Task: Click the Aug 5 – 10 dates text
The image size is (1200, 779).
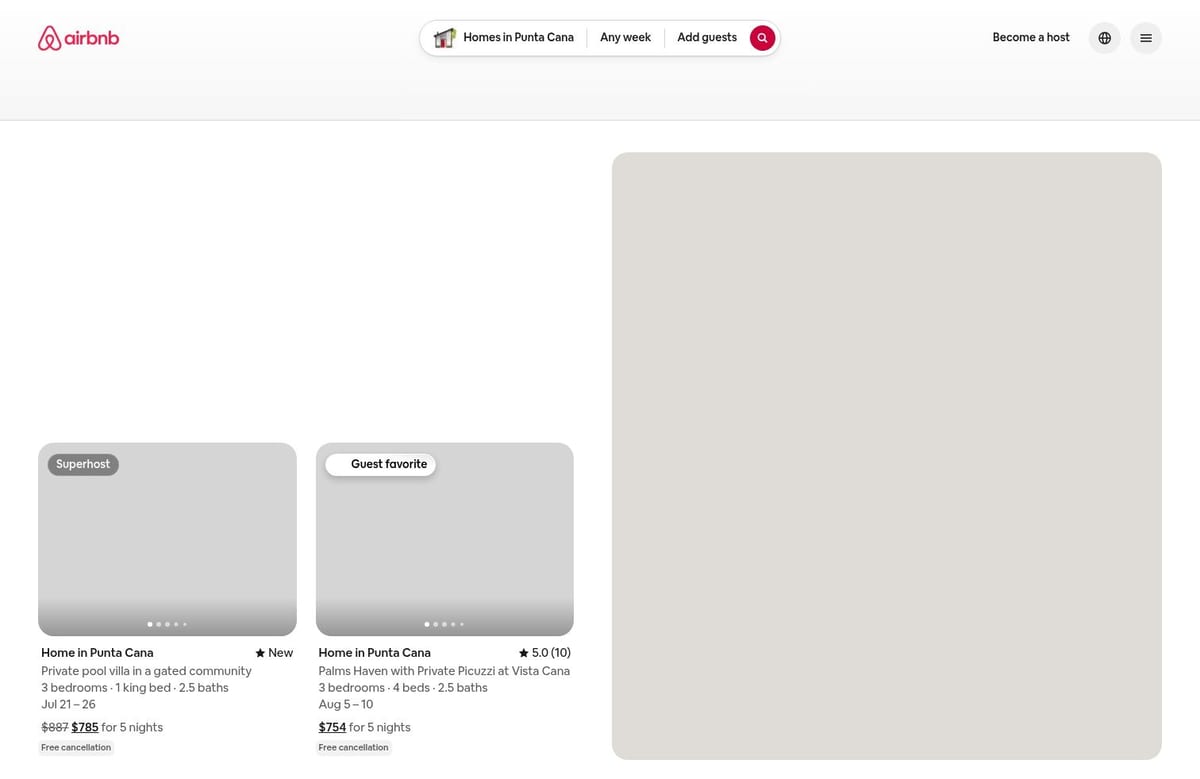Action: click(x=344, y=705)
